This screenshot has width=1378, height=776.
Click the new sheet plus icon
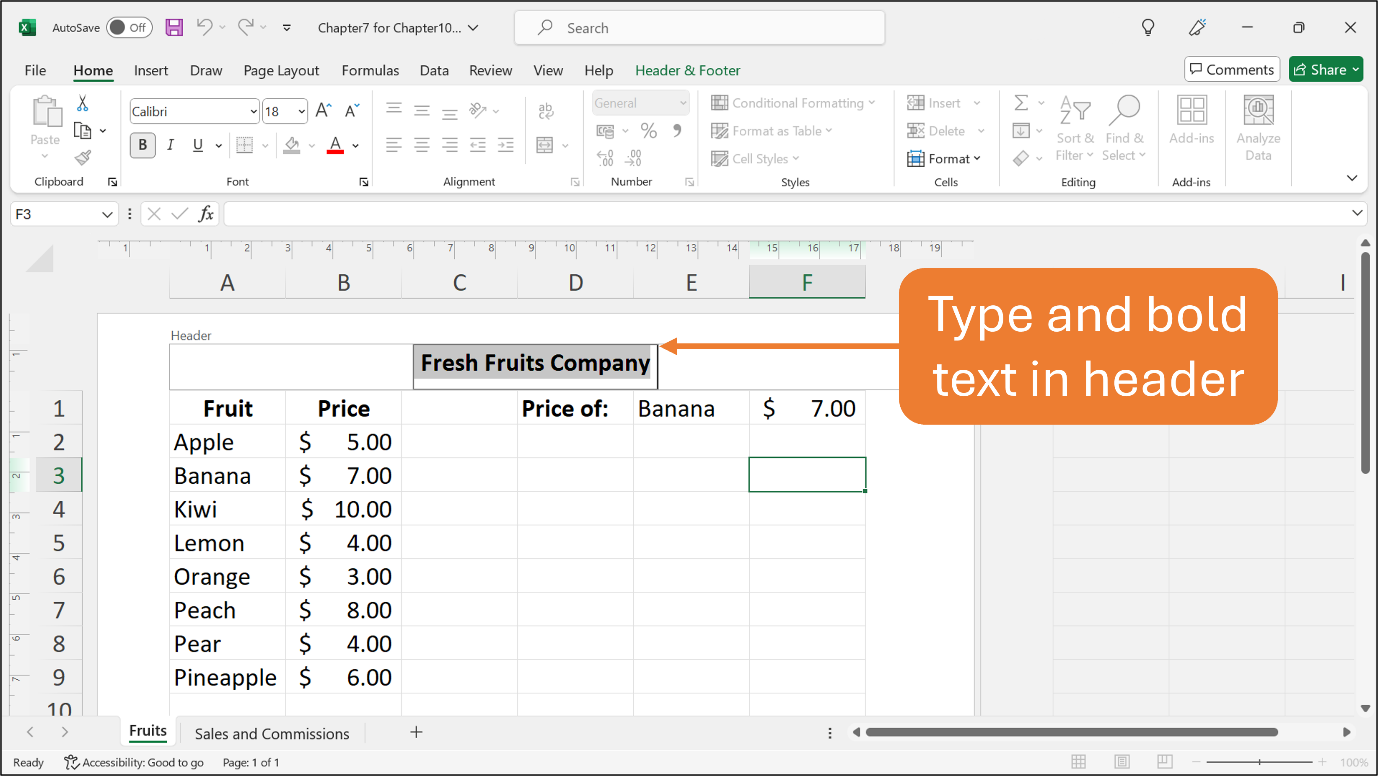[x=416, y=732]
